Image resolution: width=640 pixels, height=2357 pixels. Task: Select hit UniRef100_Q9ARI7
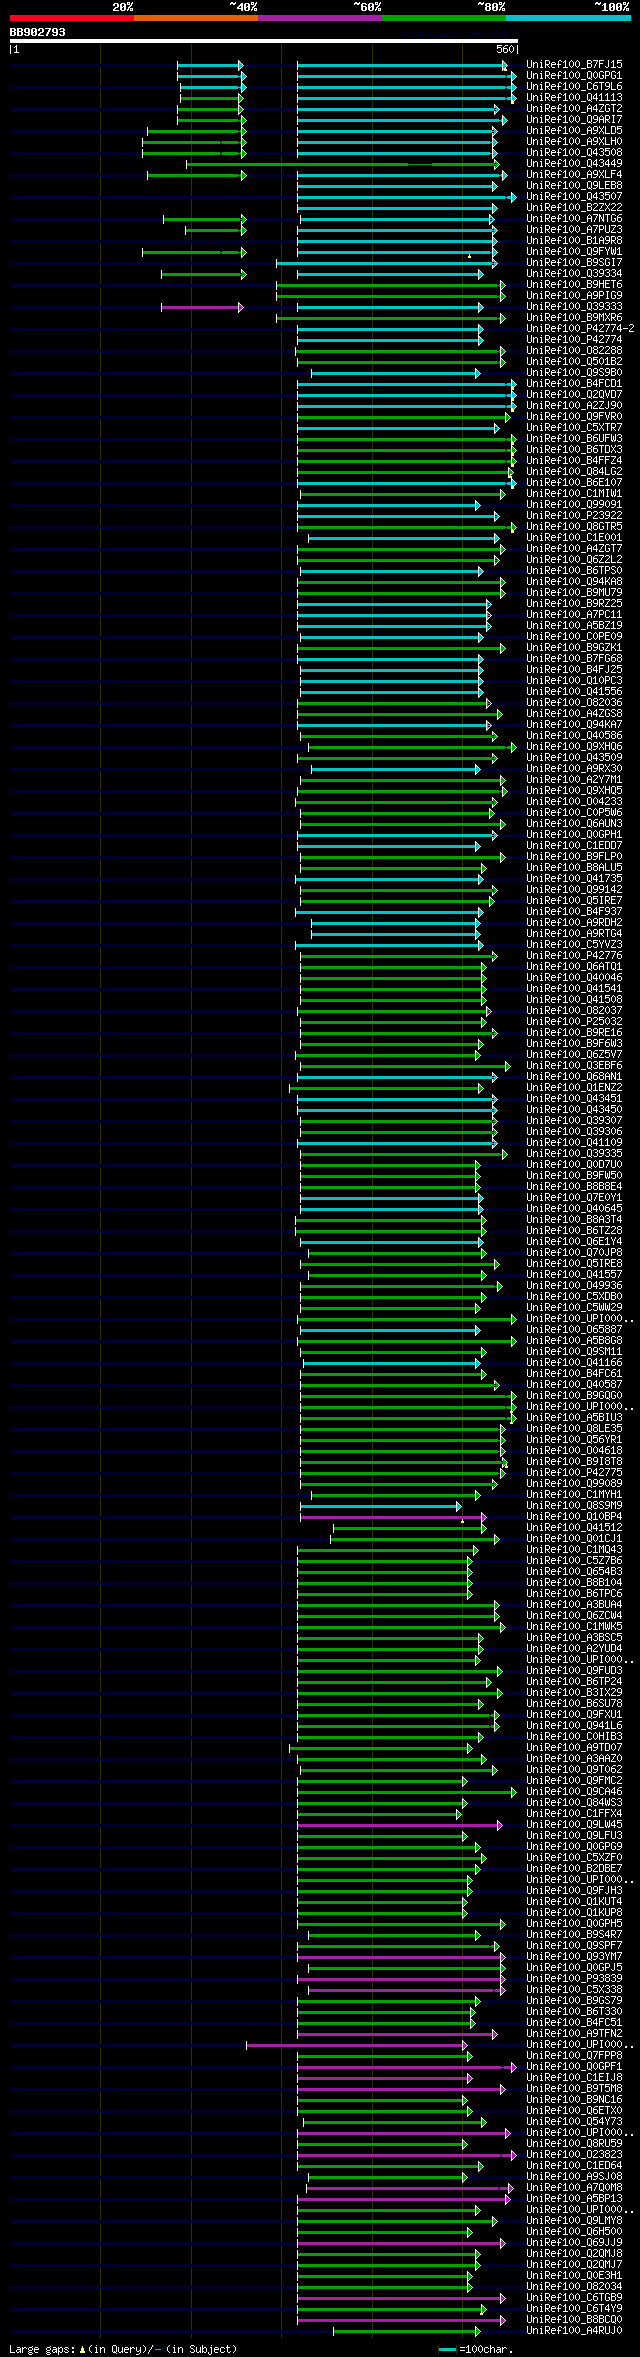[x=574, y=119]
